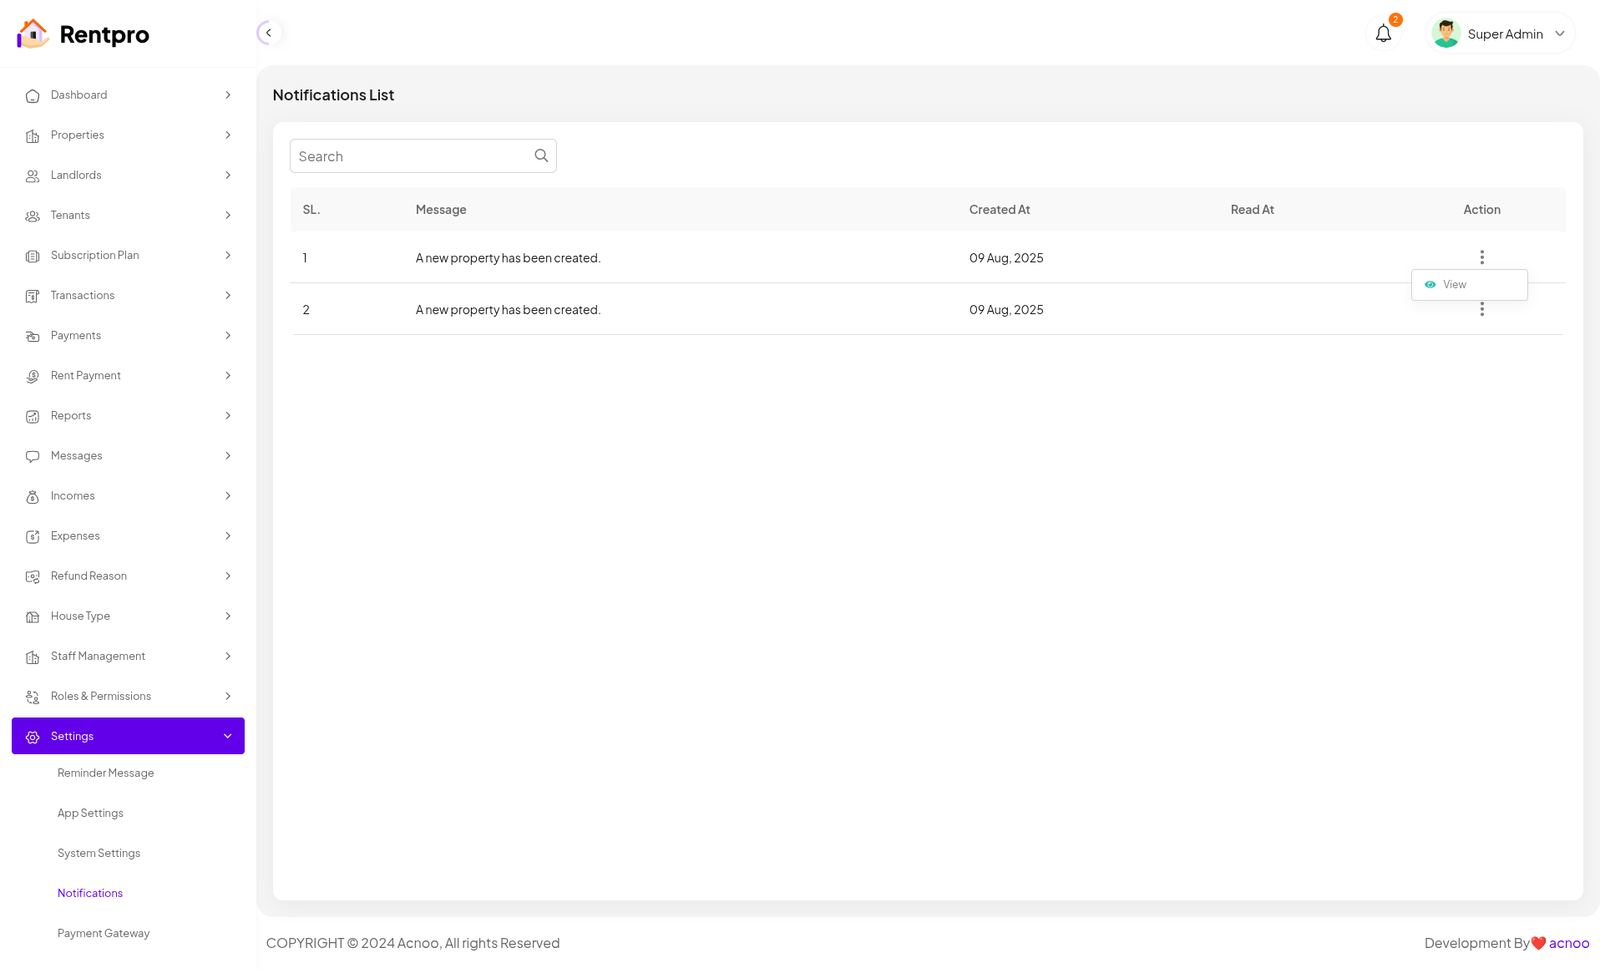The image size is (1600, 969).
Task: Open the System Settings submenu item
Action: [98, 853]
